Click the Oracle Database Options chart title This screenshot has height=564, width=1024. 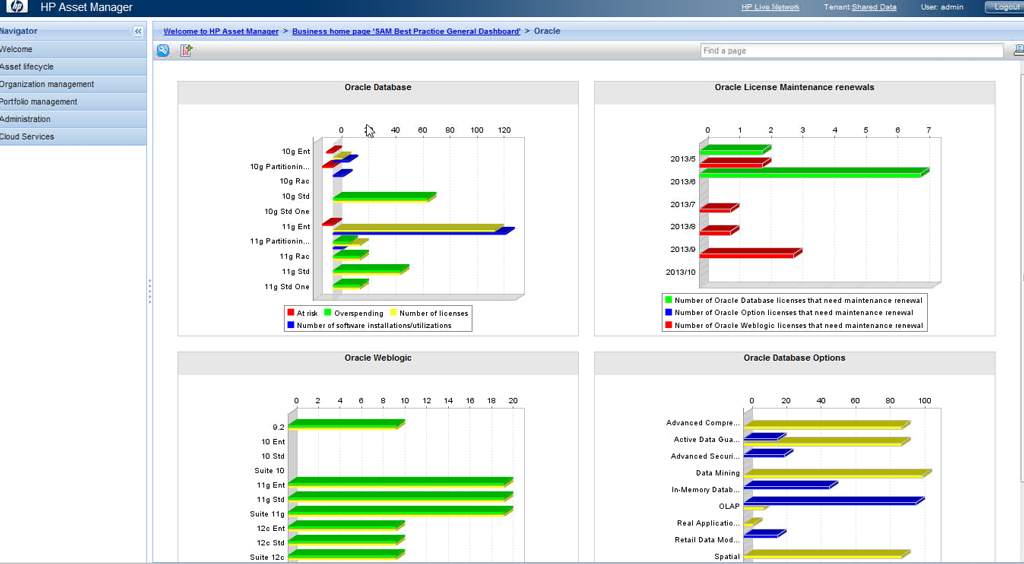tap(794, 358)
